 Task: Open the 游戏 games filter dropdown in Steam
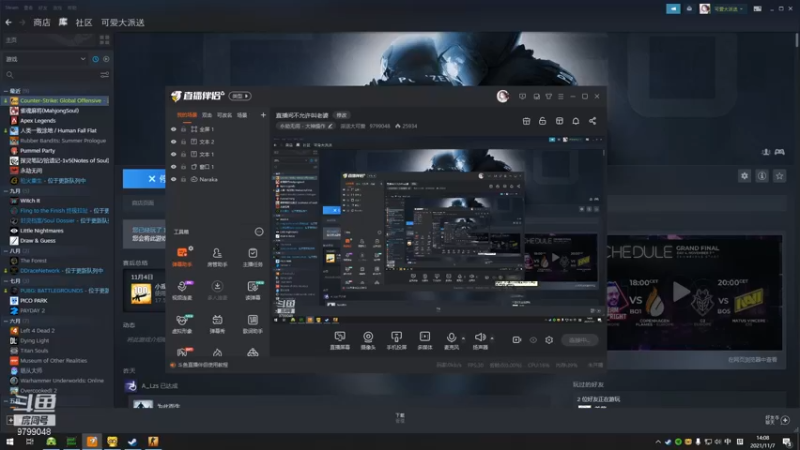point(45,59)
